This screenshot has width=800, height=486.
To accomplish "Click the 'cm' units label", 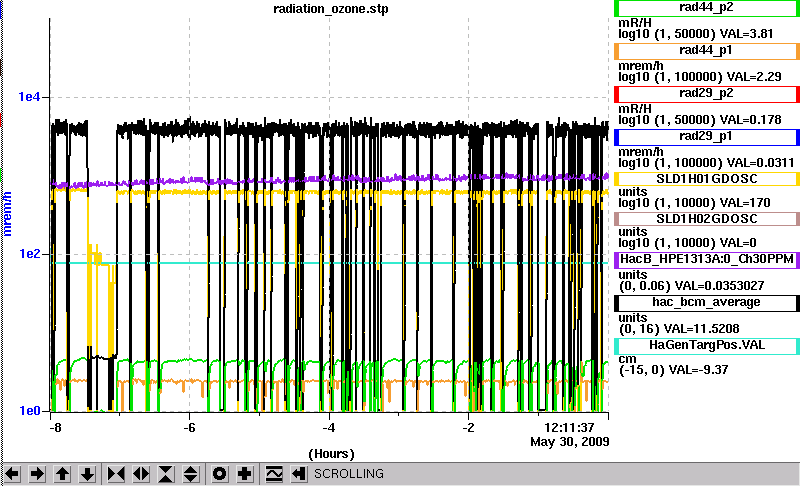I will (x=627, y=359).
